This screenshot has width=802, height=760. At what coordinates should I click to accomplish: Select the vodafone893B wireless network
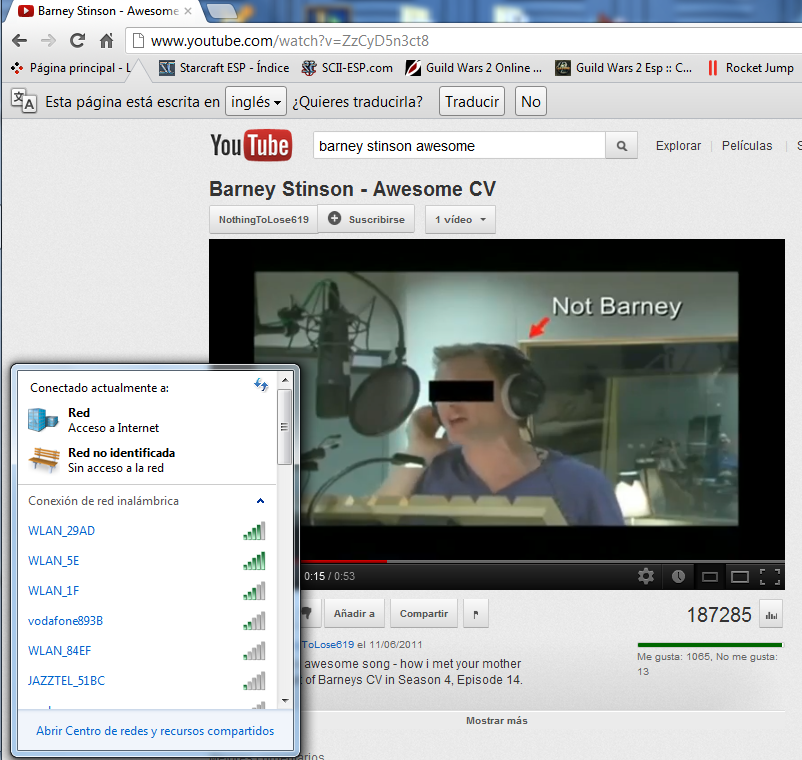click(x=147, y=621)
